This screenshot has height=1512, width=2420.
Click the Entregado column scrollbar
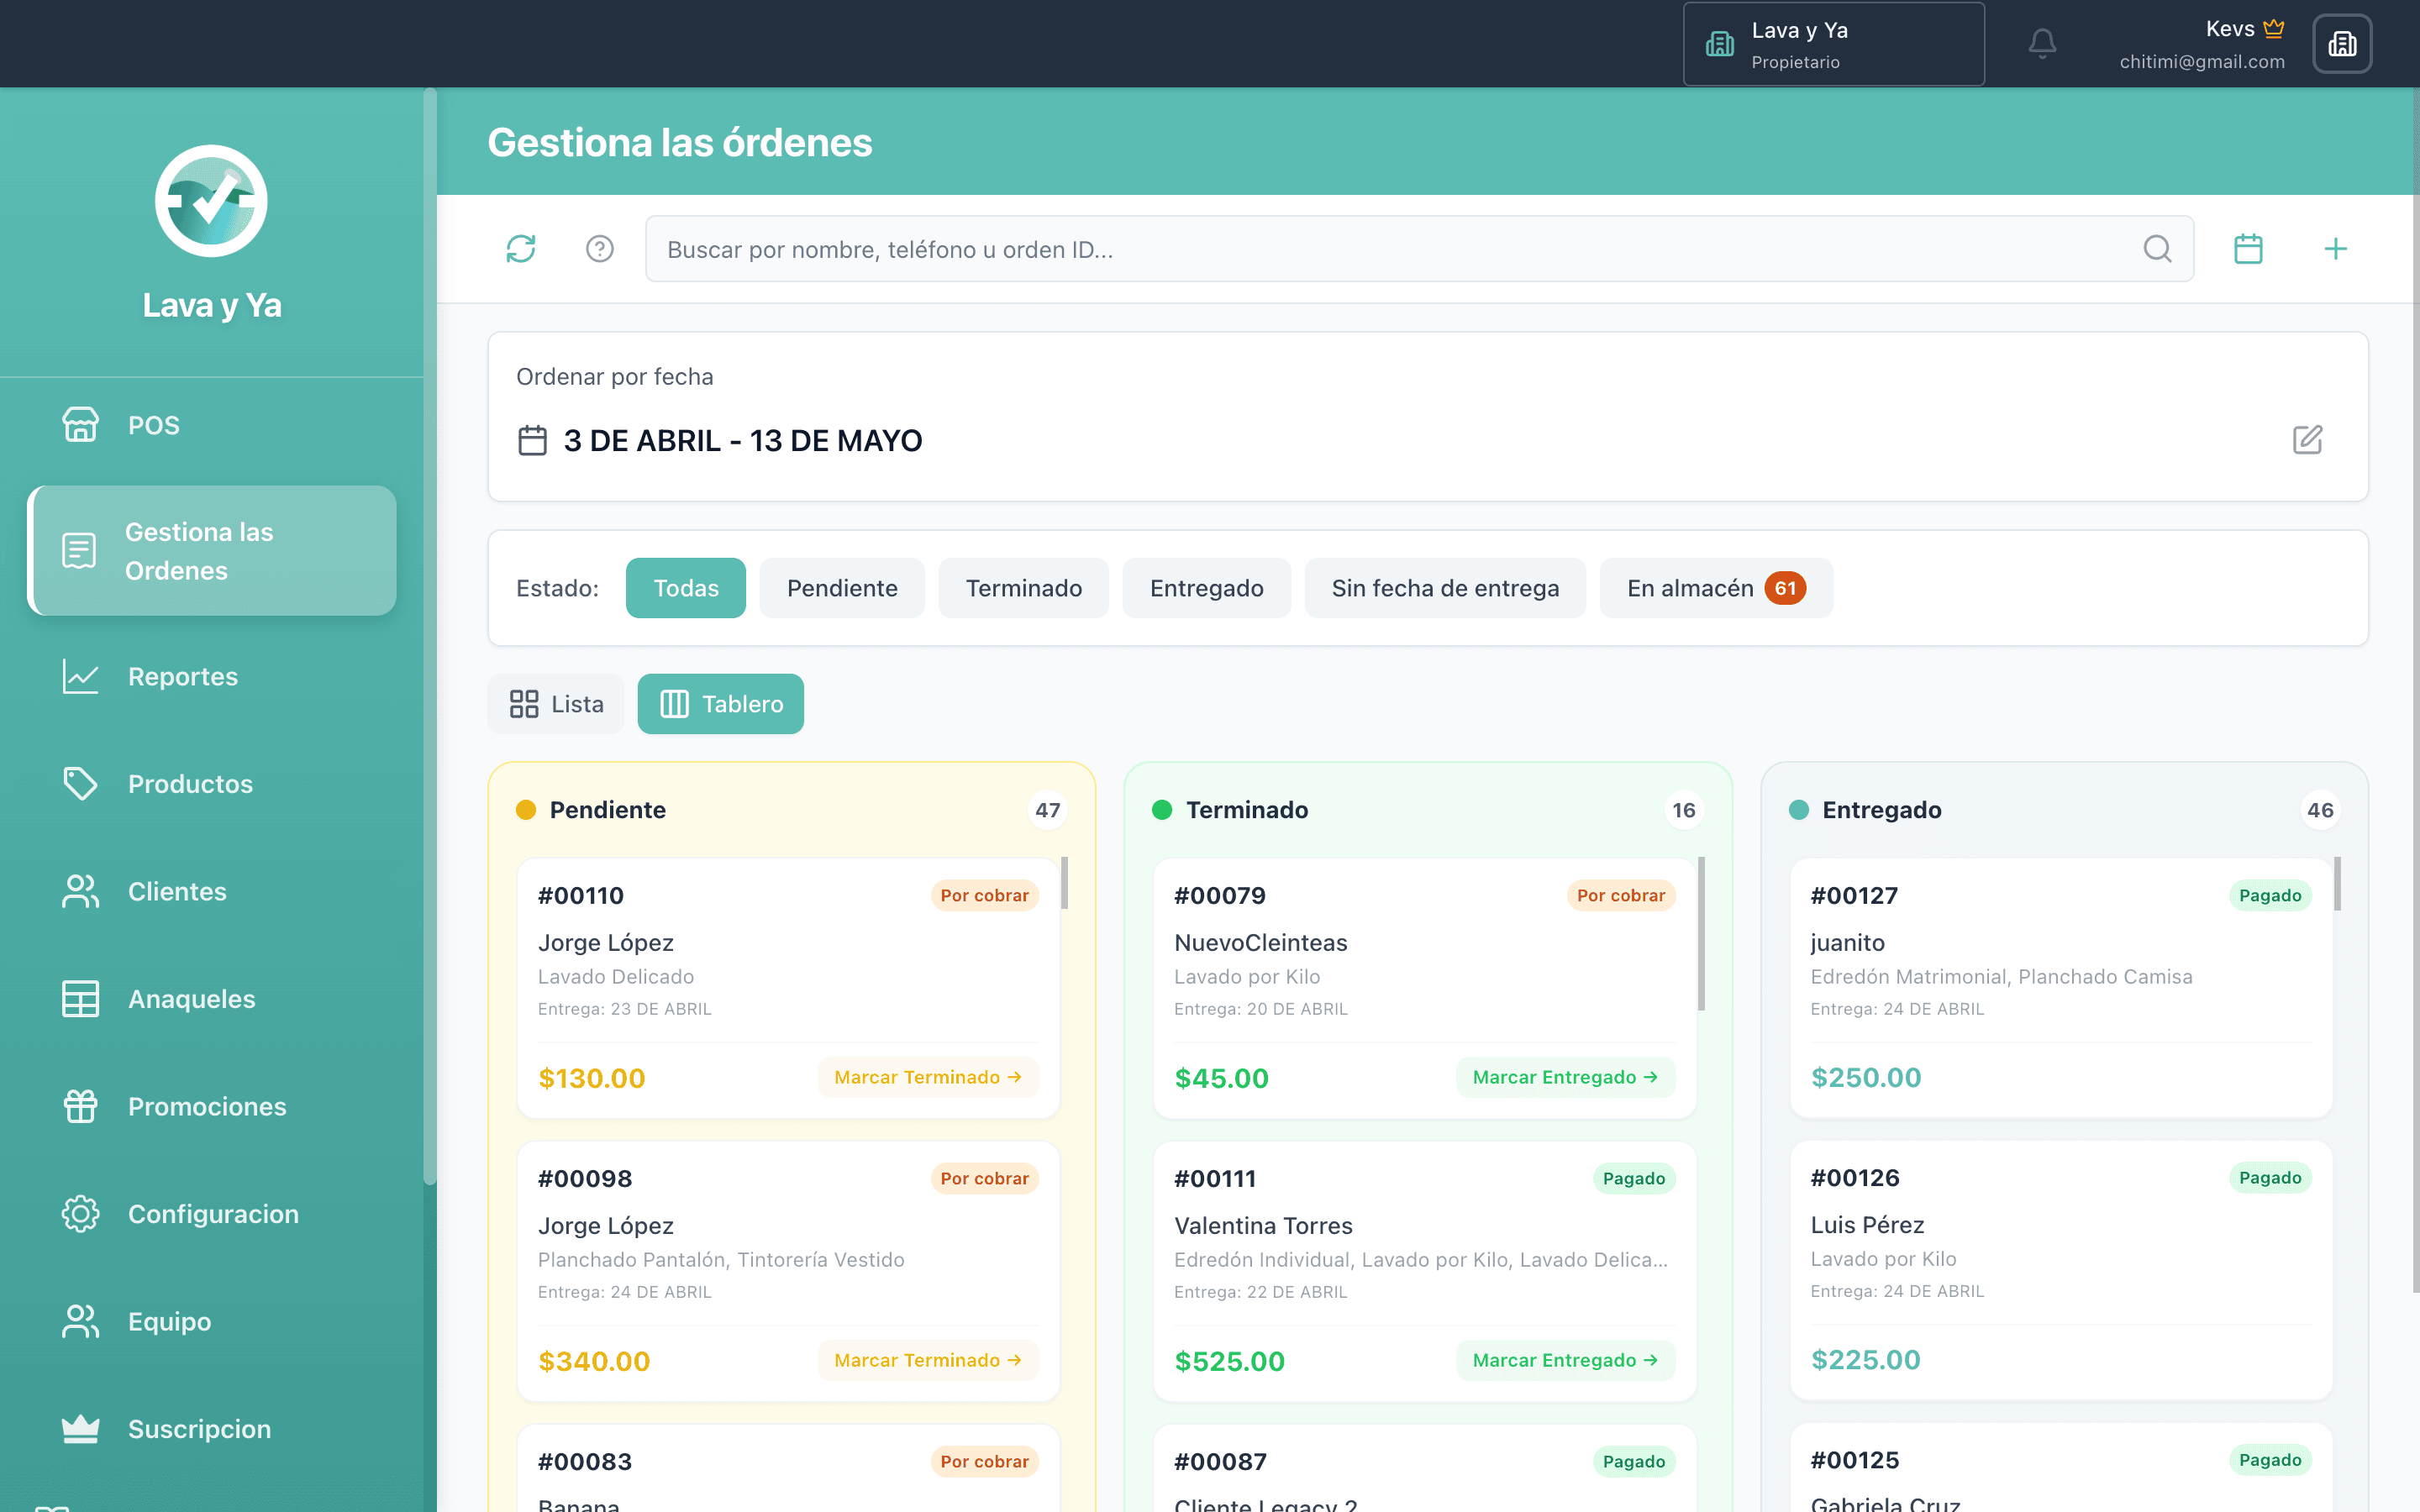tap(2337, 883)
